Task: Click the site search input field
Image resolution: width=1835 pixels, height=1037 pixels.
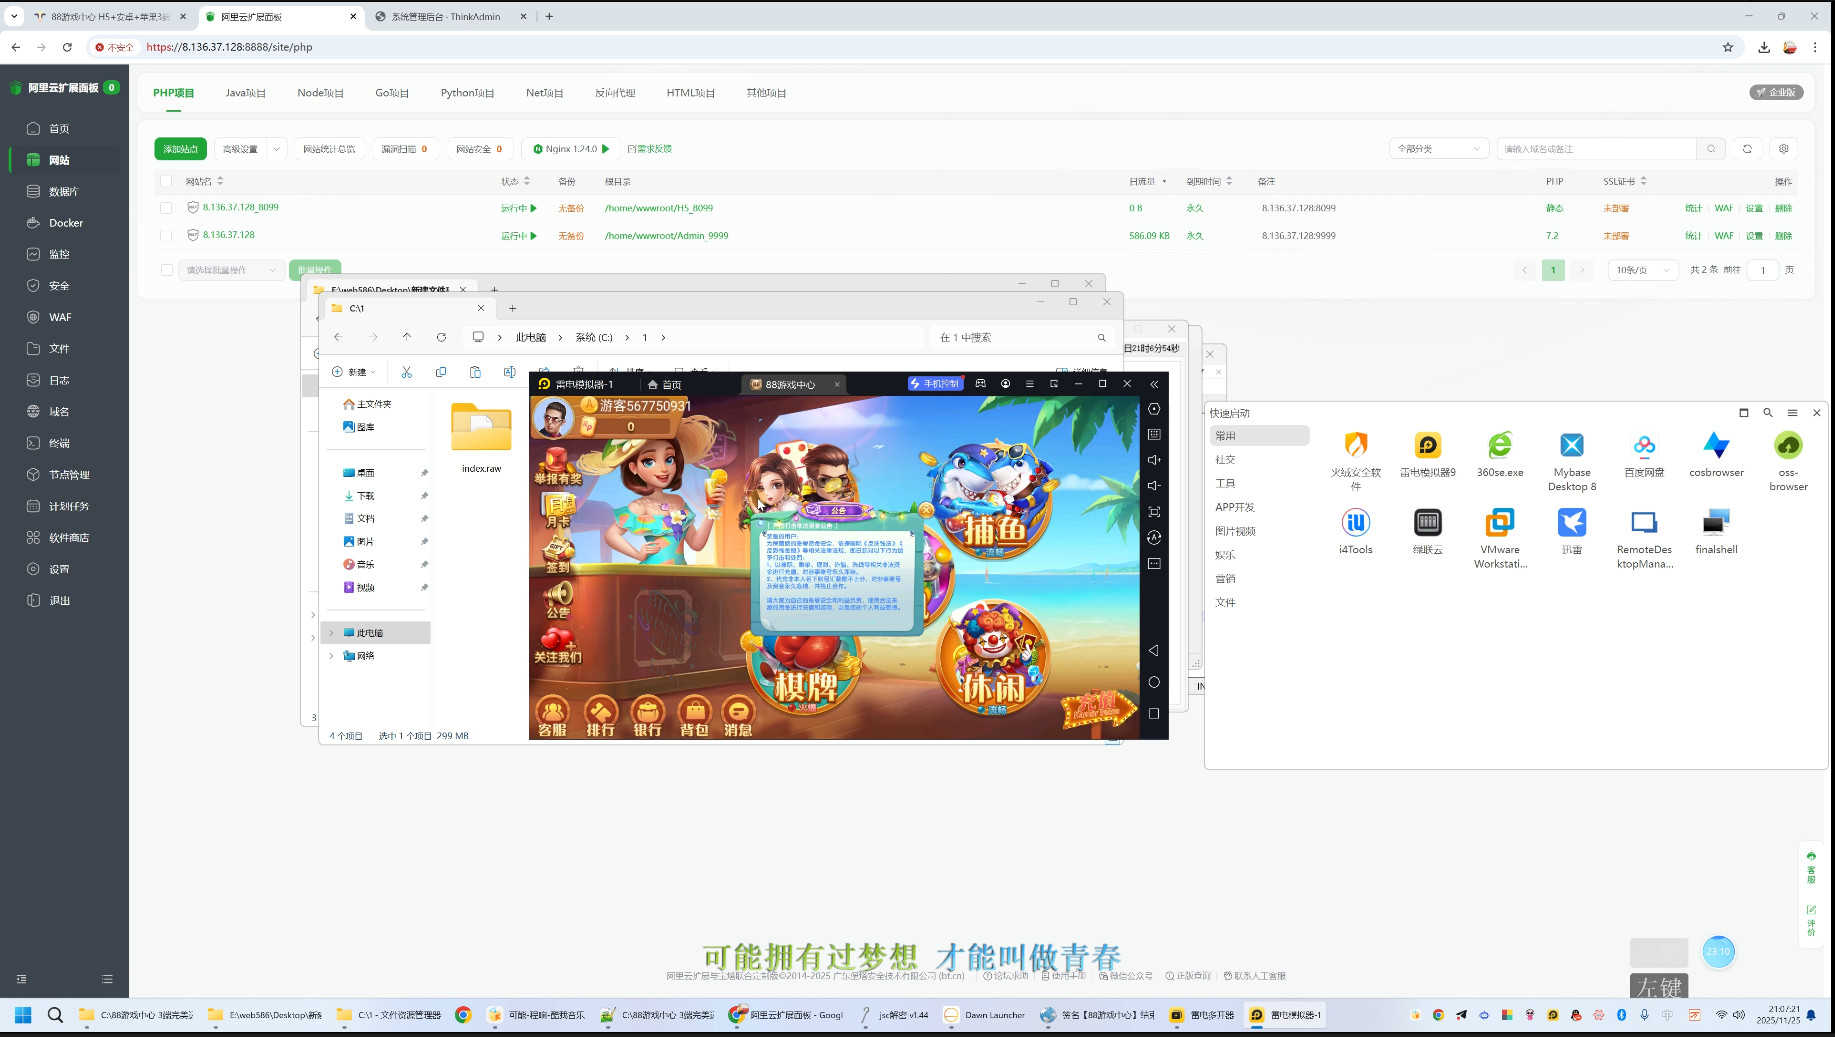Action: point(1595,149)
